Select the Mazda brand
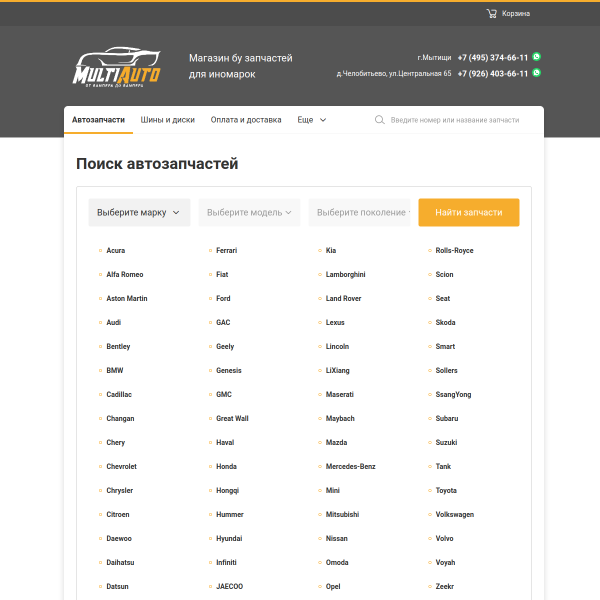Screen dimensions: 600x600 [x=336, y=443]
